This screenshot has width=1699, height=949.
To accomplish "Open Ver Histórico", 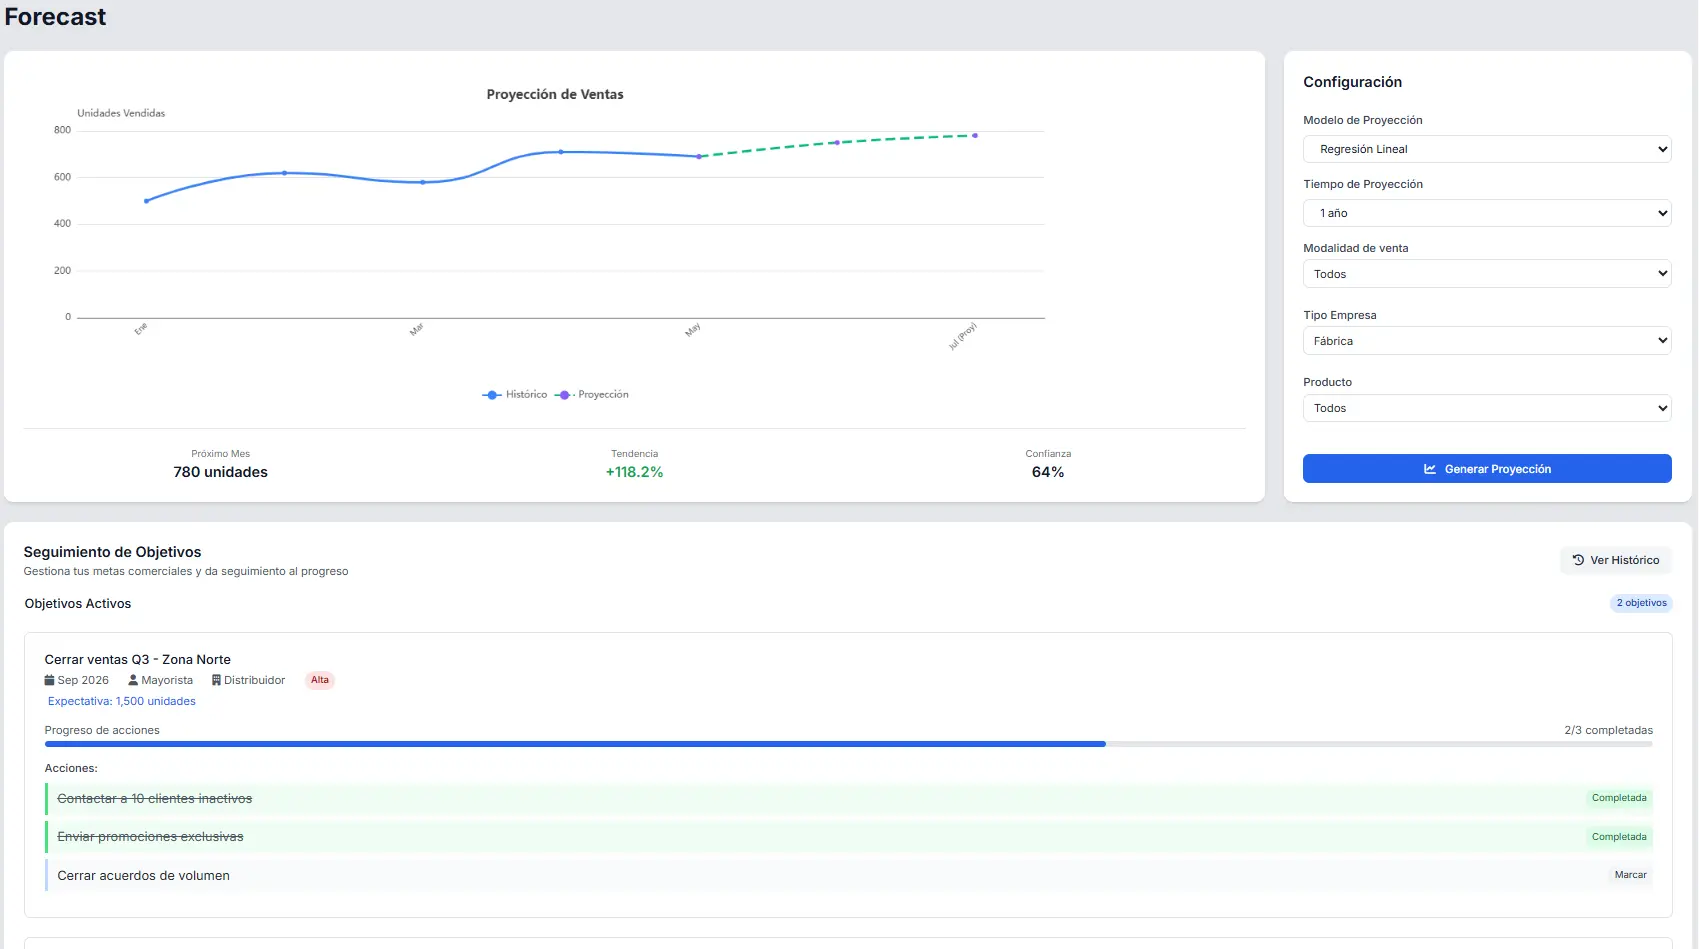I will (x=1615, y=560).
